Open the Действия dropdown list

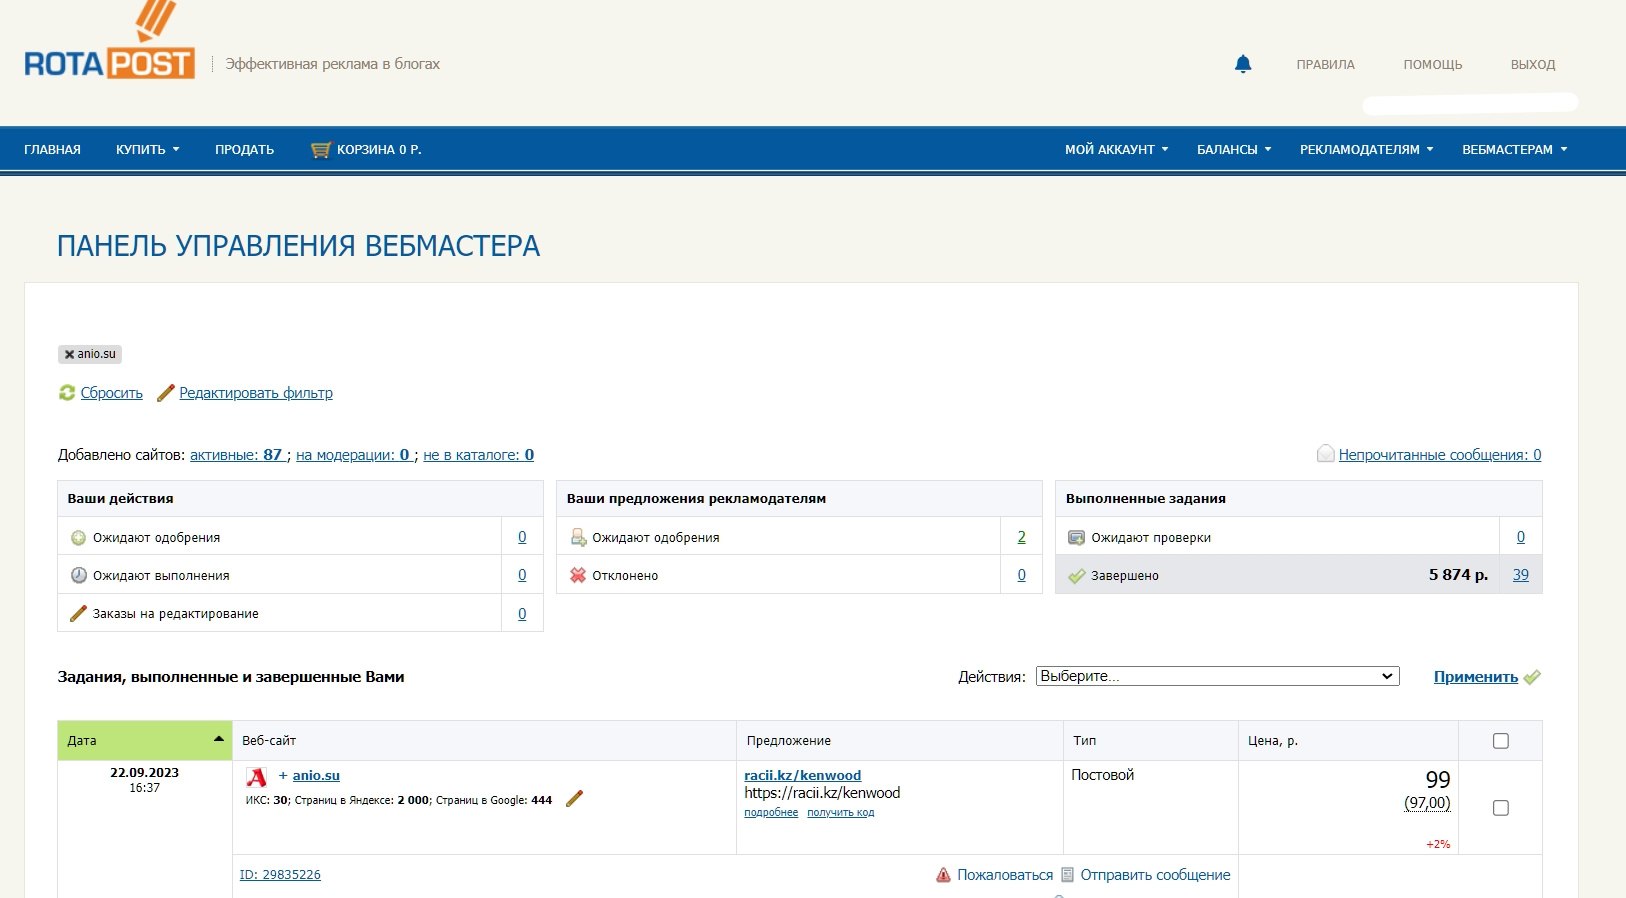click(x=1217, y=677)
